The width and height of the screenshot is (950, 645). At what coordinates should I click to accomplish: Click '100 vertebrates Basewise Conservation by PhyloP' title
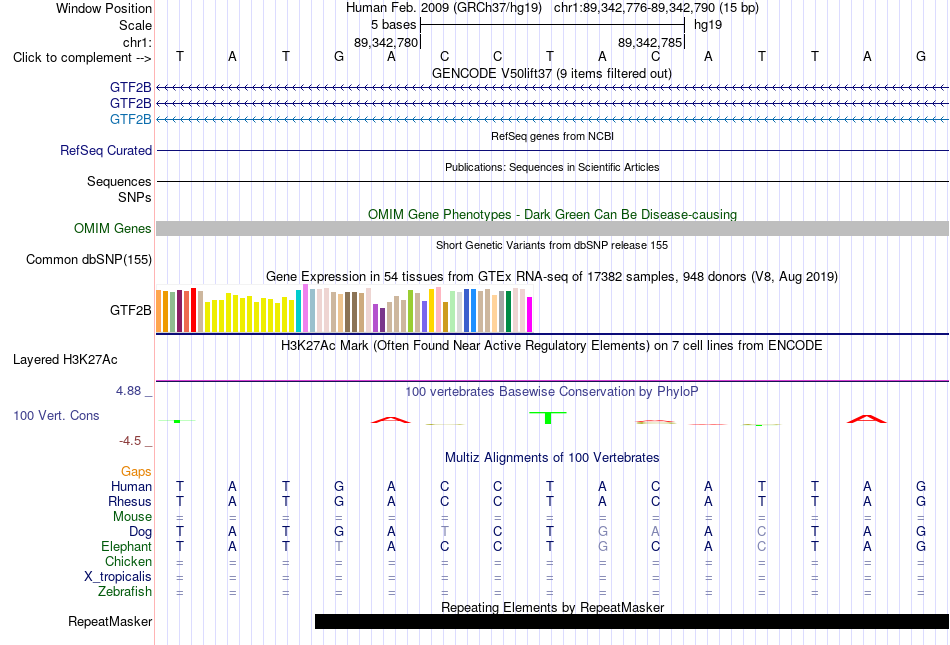click(552, 392)
